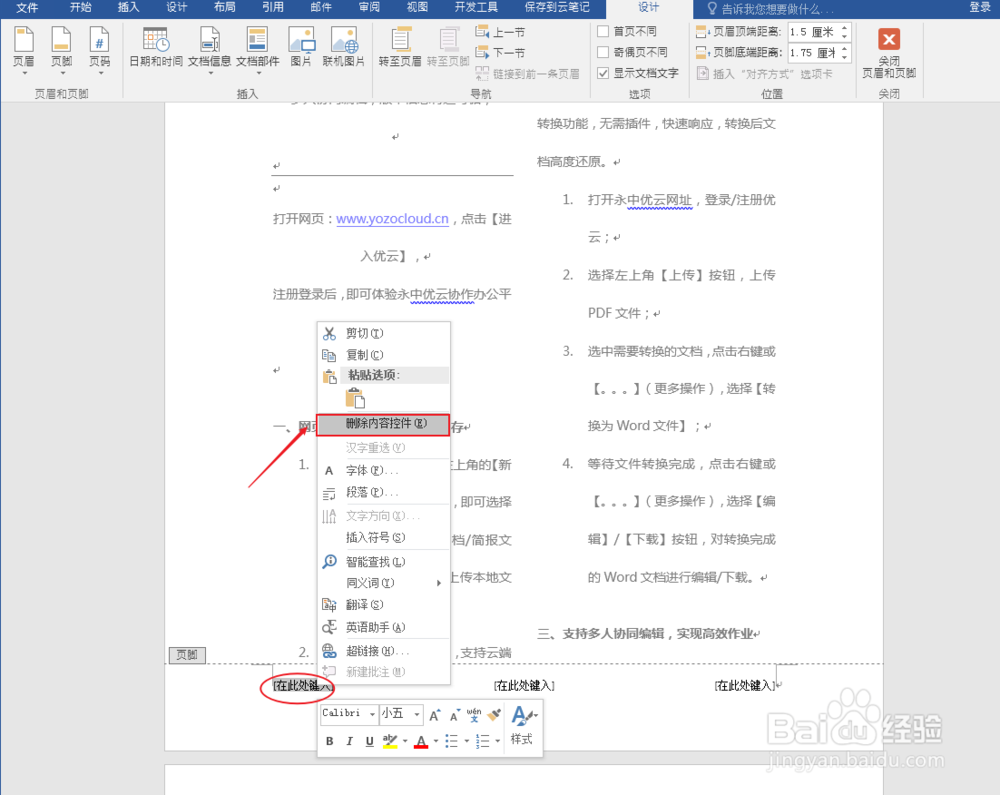
Task: Open font color dropdown arrow
Action: 436,741
